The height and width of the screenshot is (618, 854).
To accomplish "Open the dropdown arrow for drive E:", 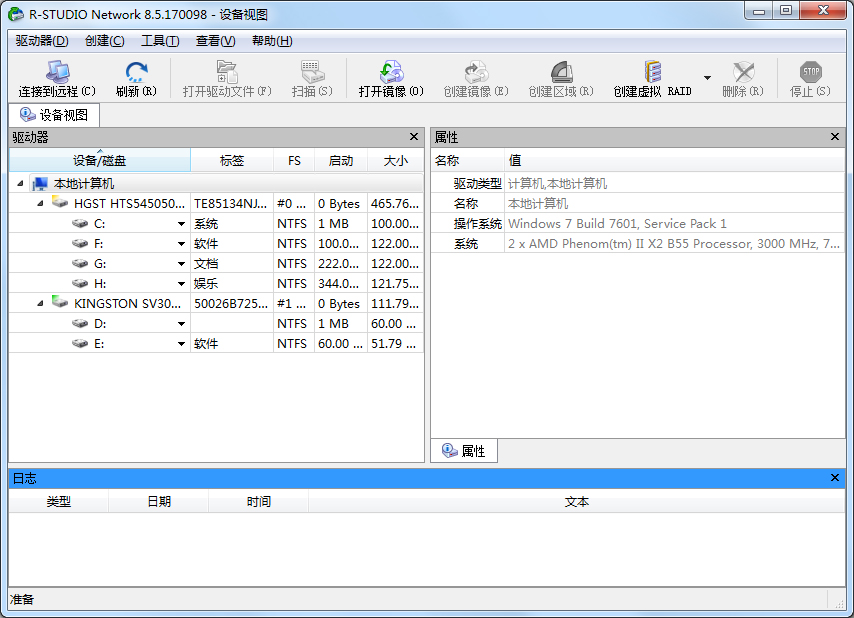I will 181,344.
